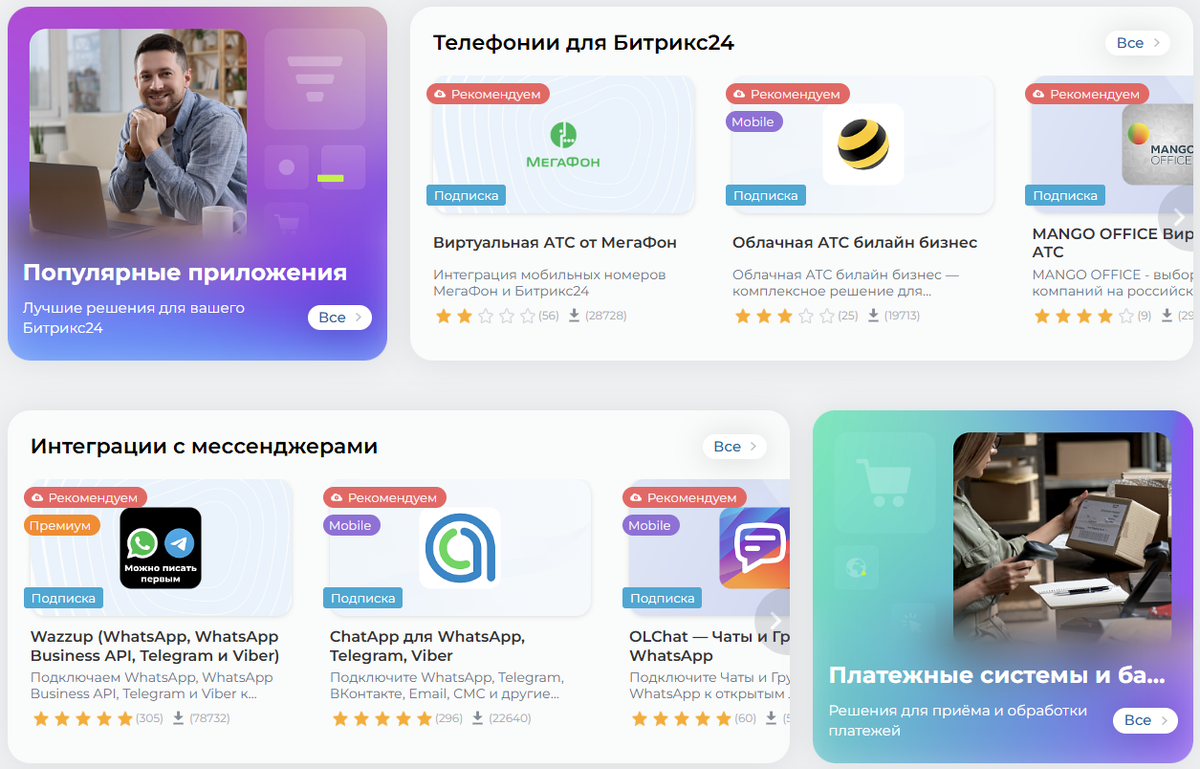Click download icon beside 22640 count
1200x769 pixels.
(478, 718)
